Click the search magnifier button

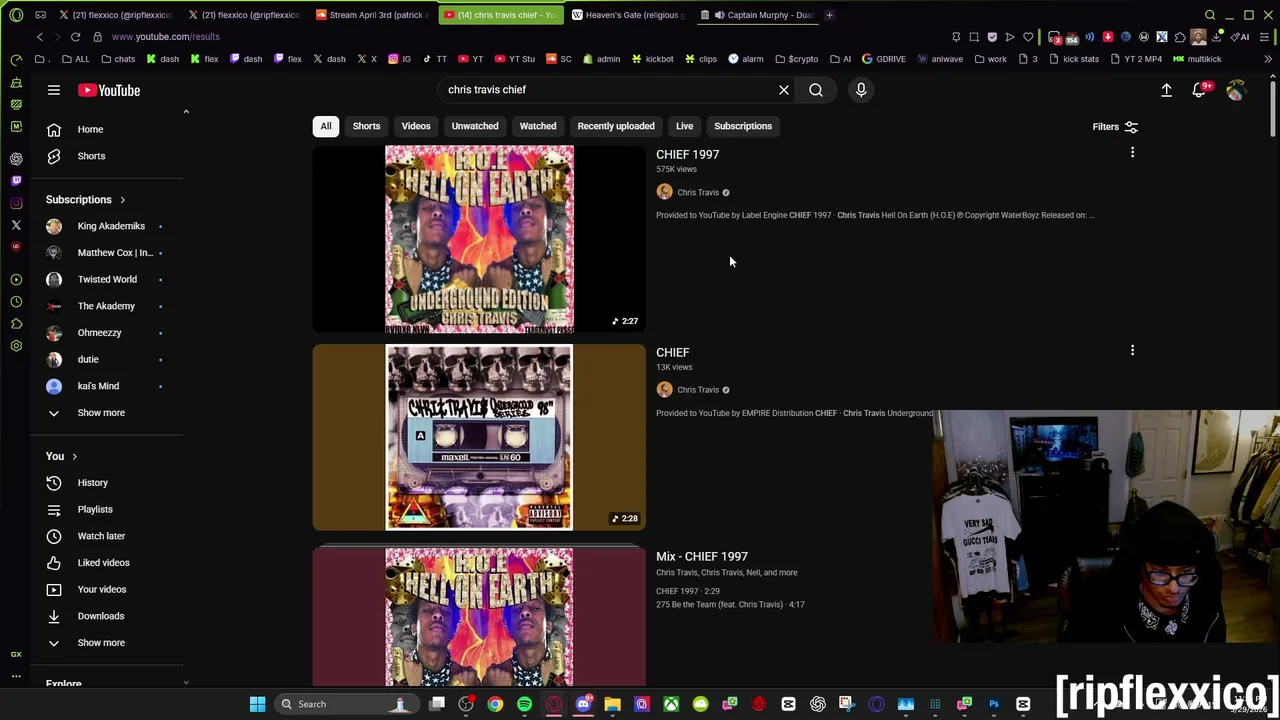(816, 90)
